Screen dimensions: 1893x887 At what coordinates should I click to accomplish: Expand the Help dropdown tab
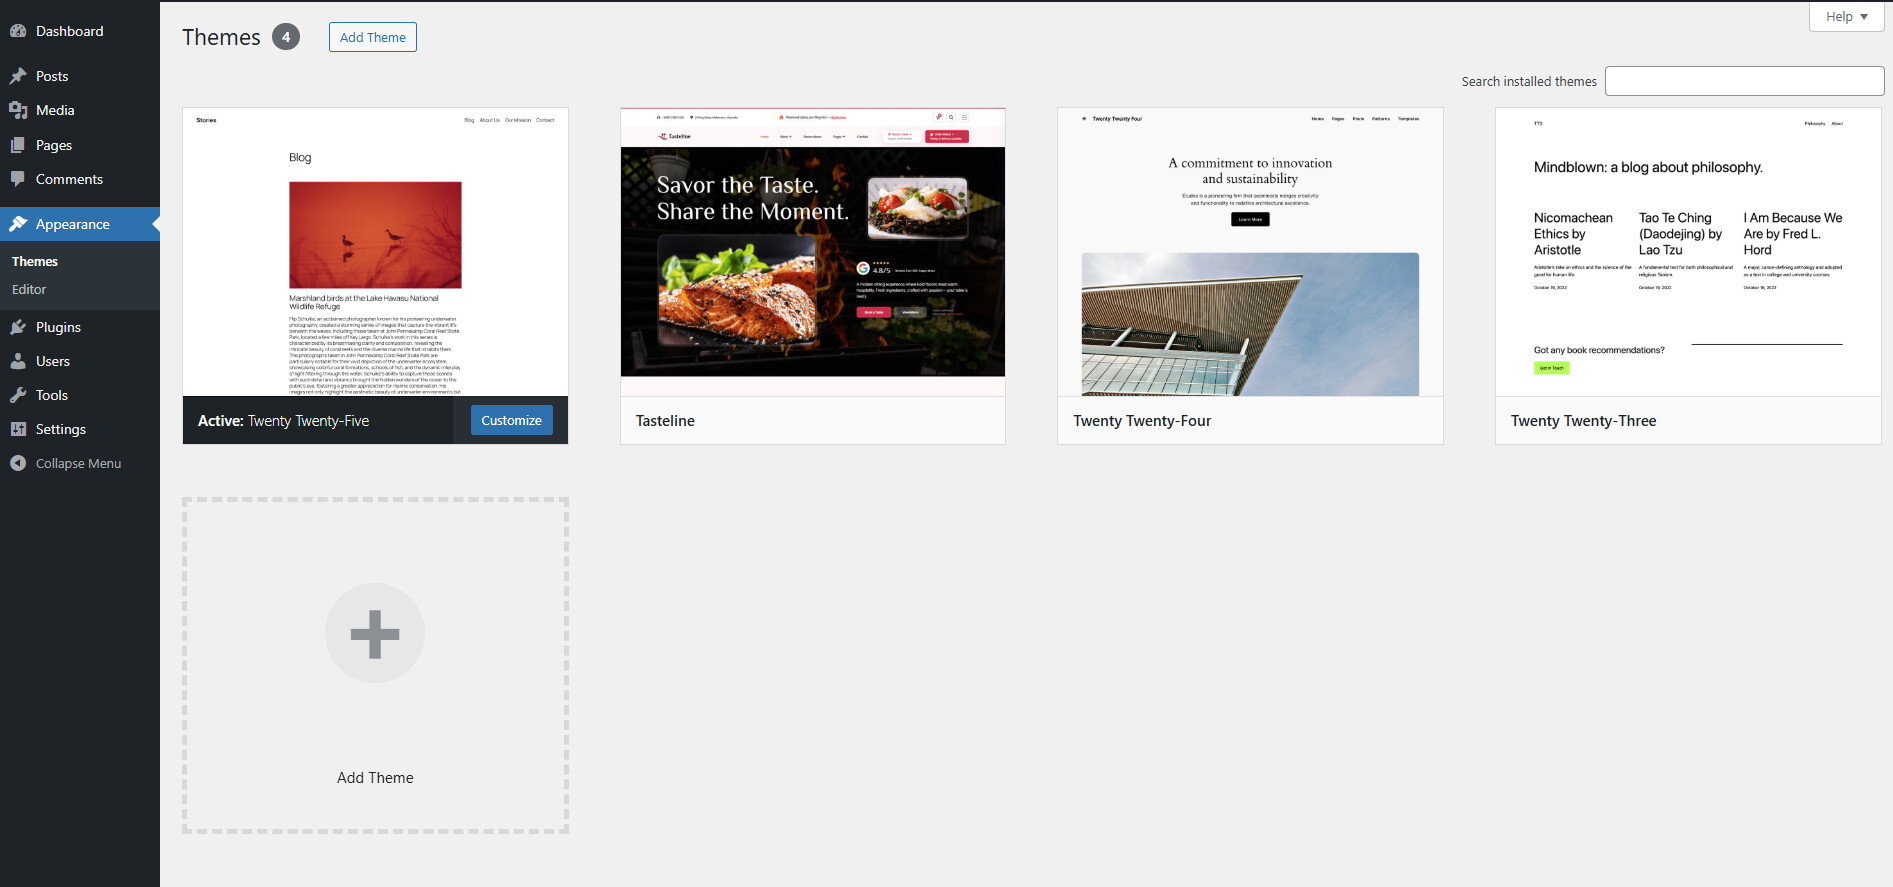tap(1846, 17)
